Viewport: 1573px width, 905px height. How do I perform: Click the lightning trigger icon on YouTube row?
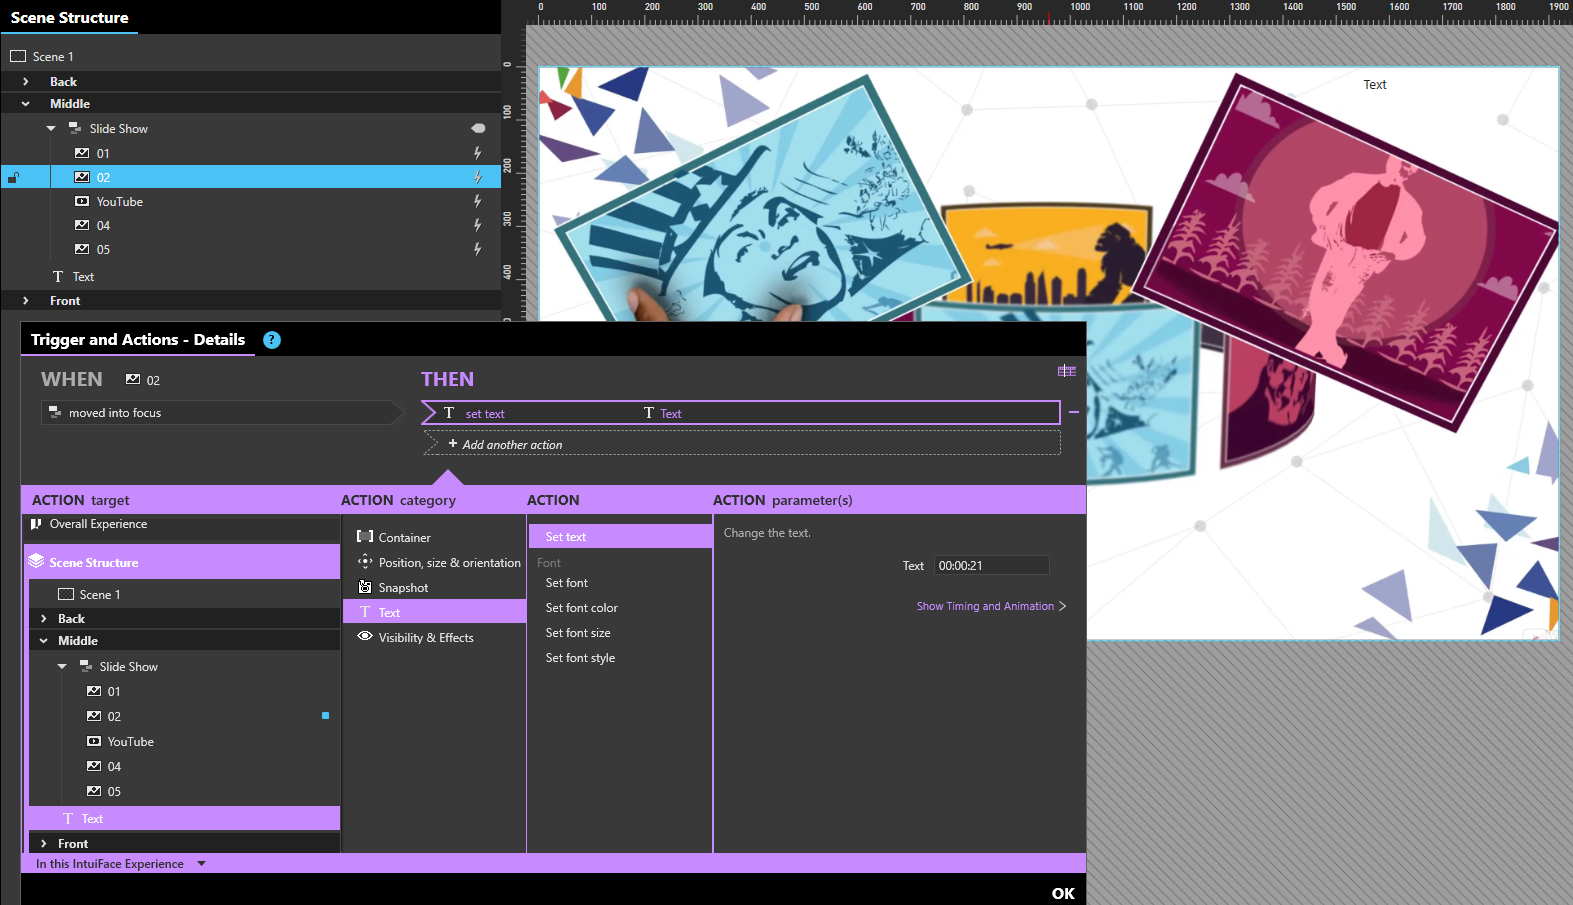pos(477,201)
